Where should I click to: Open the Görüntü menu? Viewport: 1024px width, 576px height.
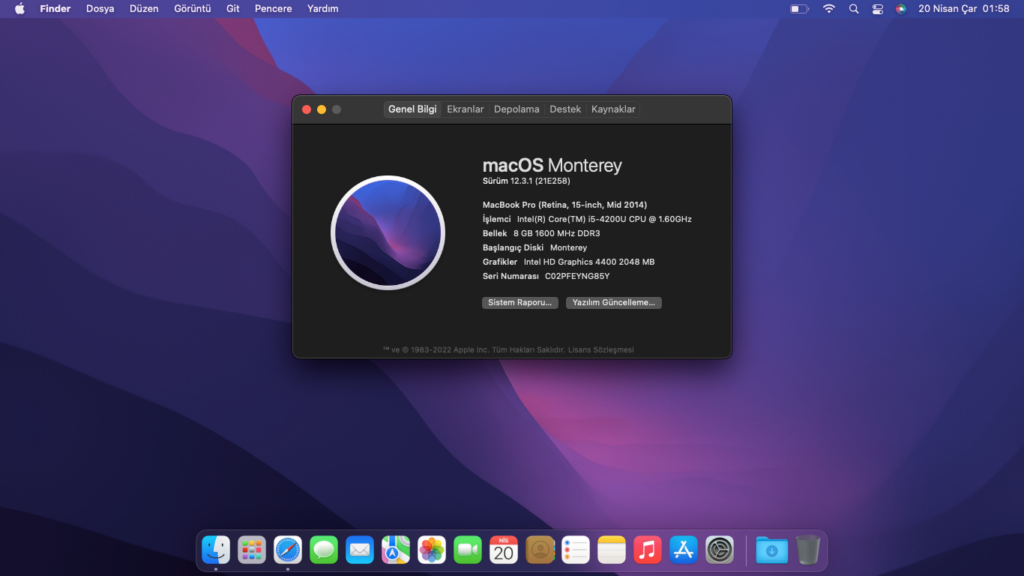click(192, 8)
